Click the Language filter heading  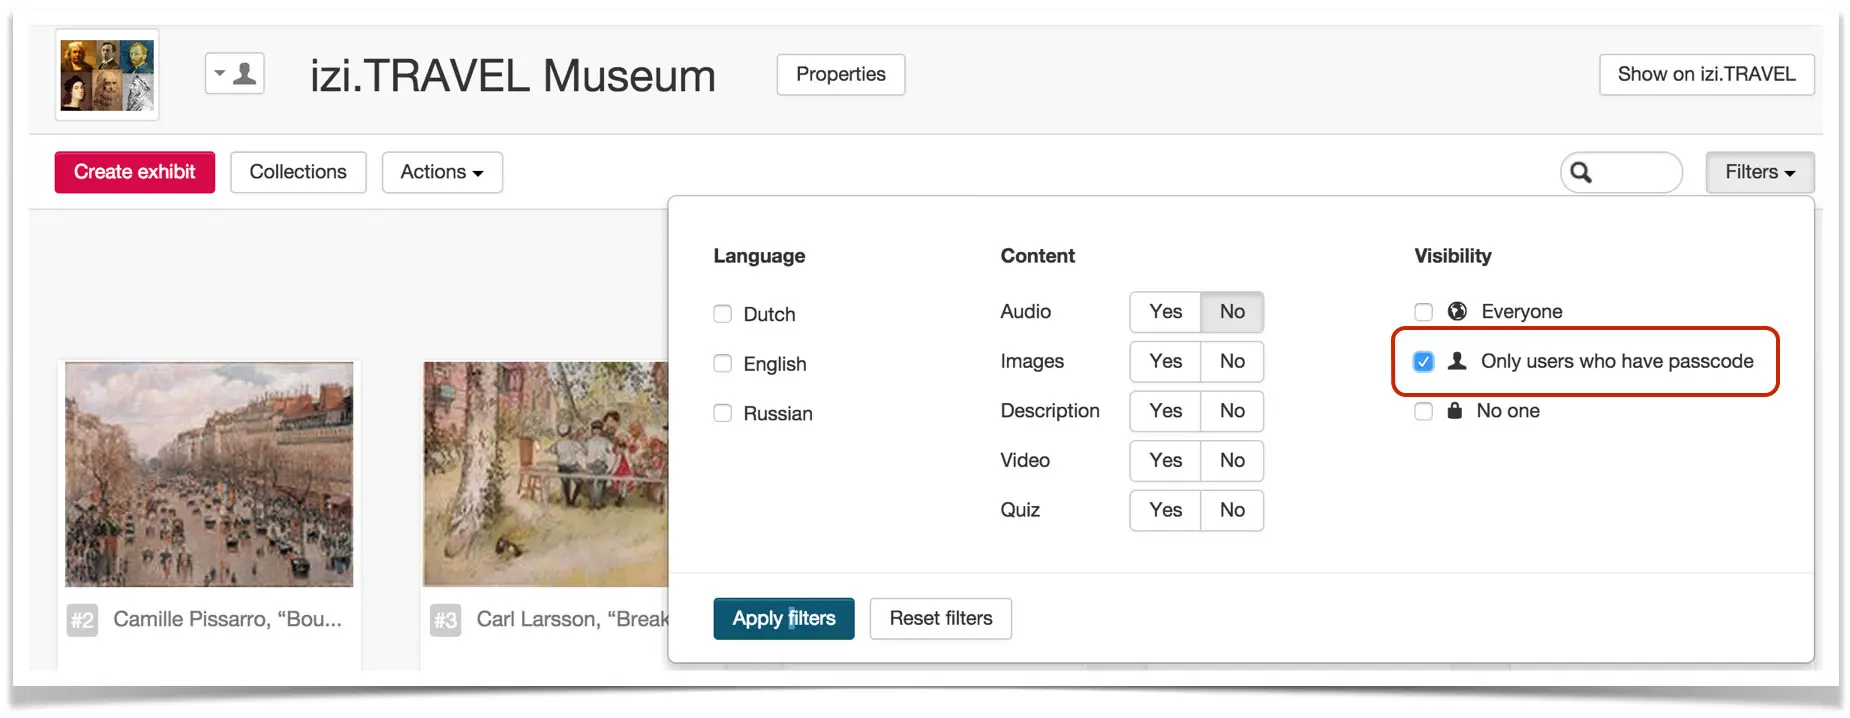point(759,256)
